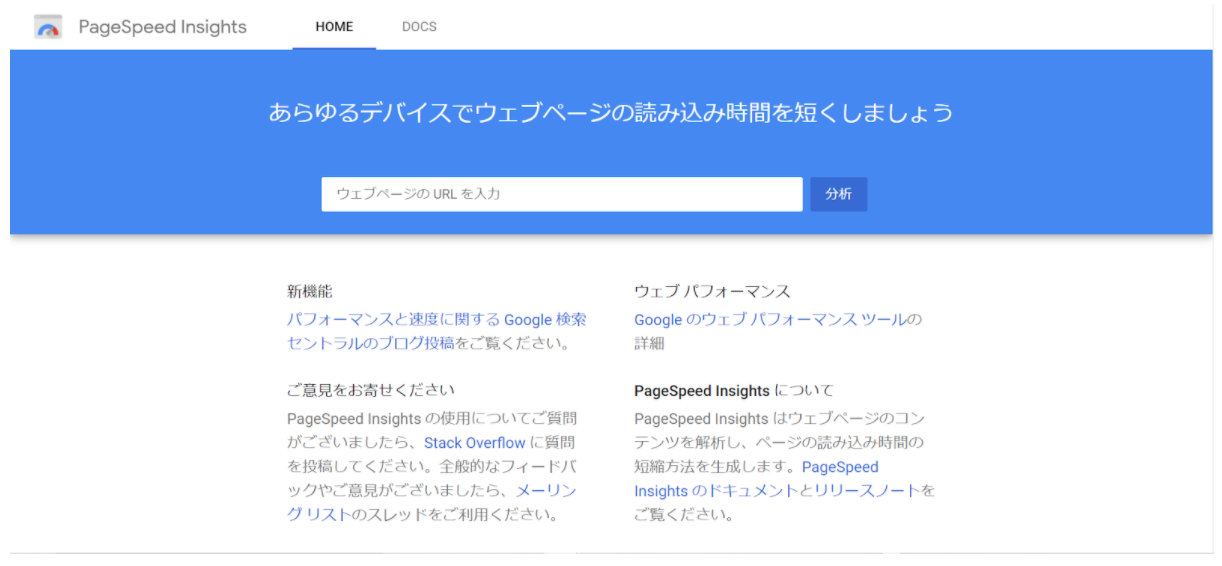Click the 新機能 heading
Screen dimensions: 1222x566
309,292
